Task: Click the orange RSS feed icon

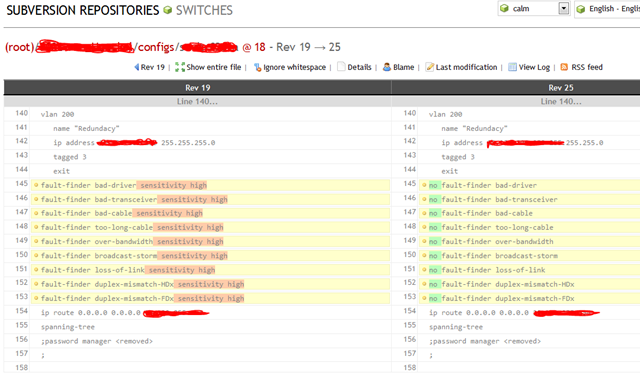Action: [x=564, y=67]
